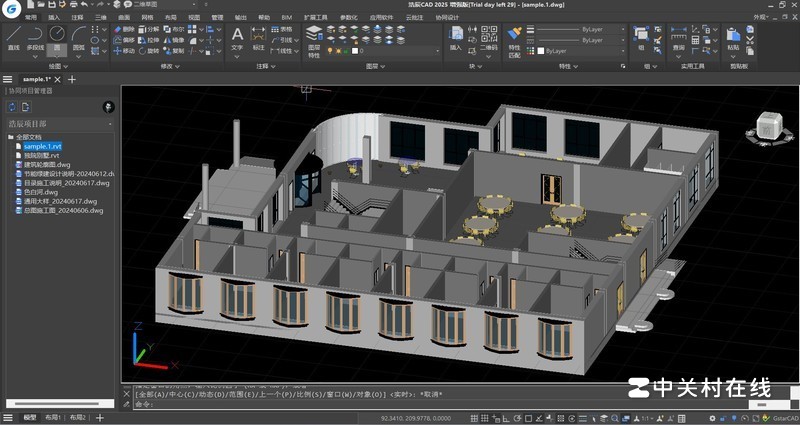Click the ViewCube in the viewport
Viewport: 800px width, 425px height.
768,125
